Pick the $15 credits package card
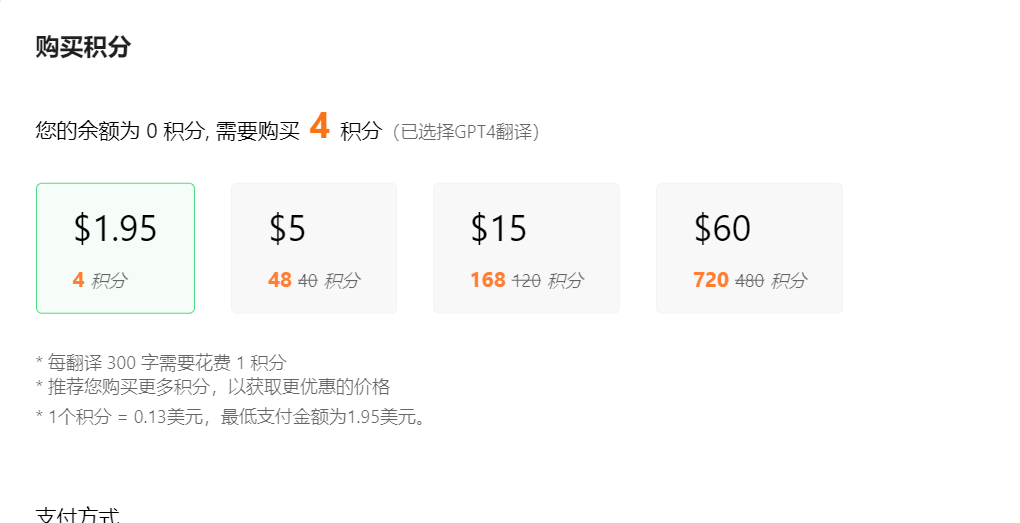 (526, 248)
